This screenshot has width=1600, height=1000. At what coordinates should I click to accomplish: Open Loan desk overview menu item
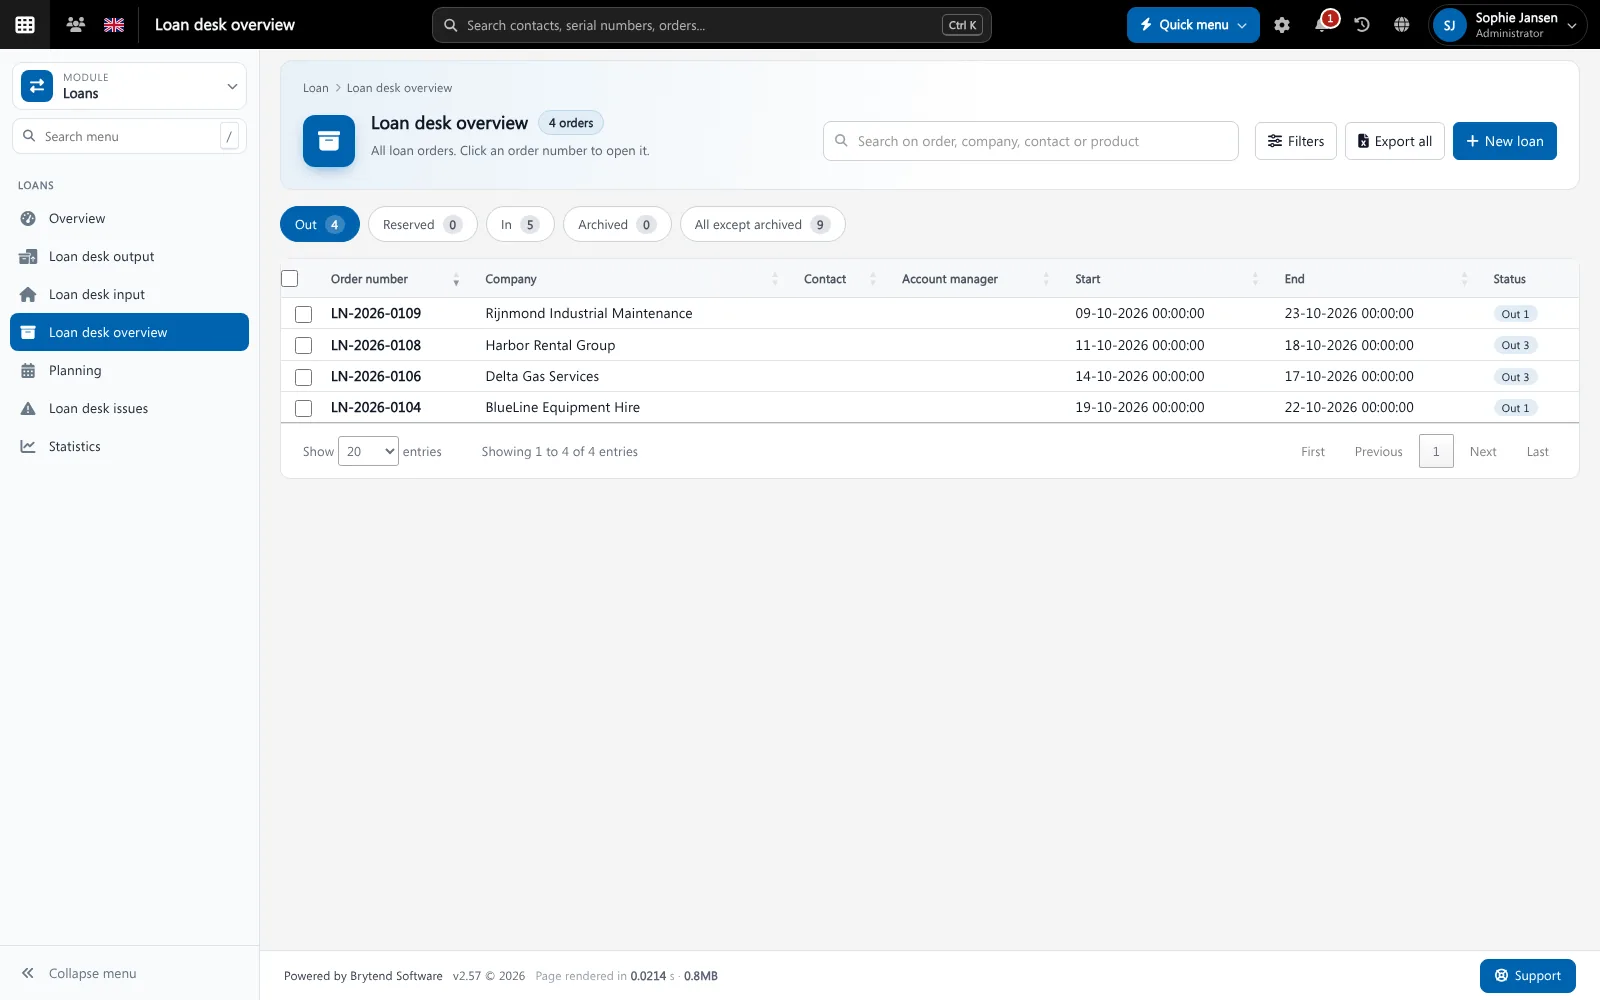tap(129, 332)
